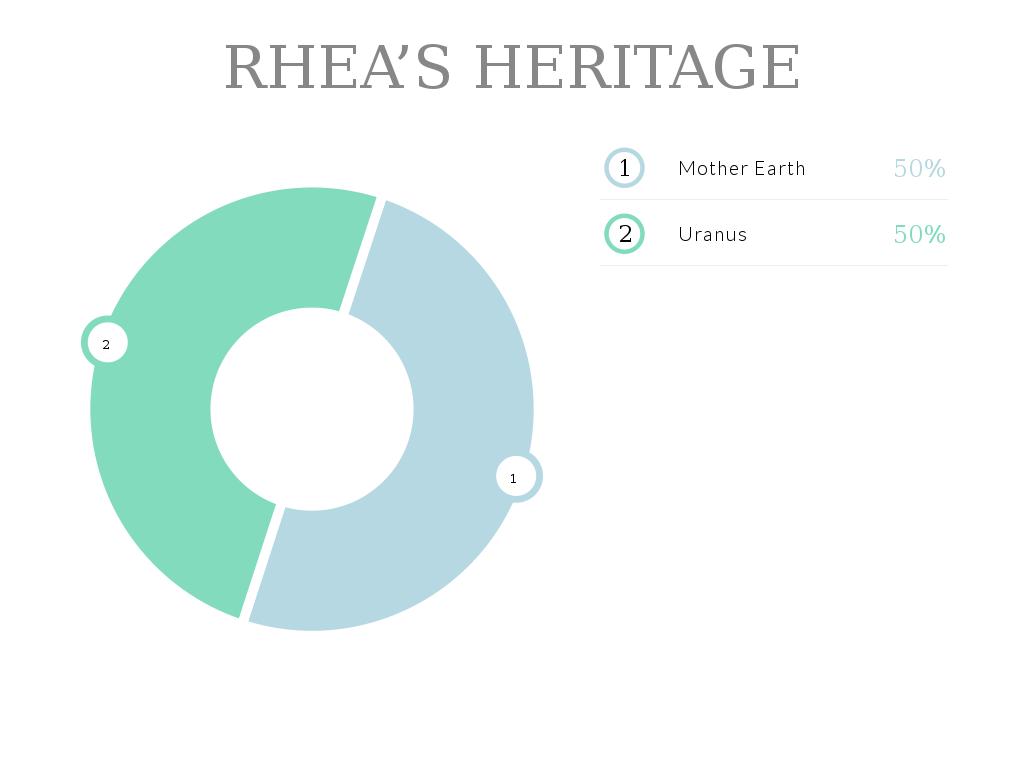Click the number 1 legend badge
Image resolution: width=1024 pixels, height=768 pixels.
(624, 168)
